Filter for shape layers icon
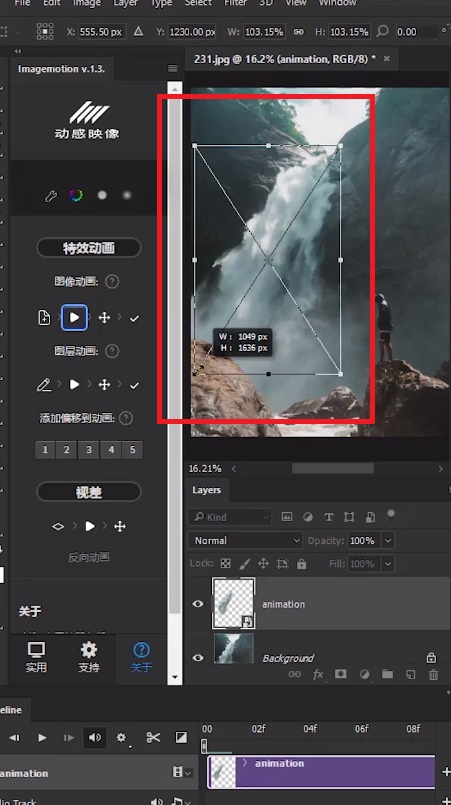 [x=349, y=517]
